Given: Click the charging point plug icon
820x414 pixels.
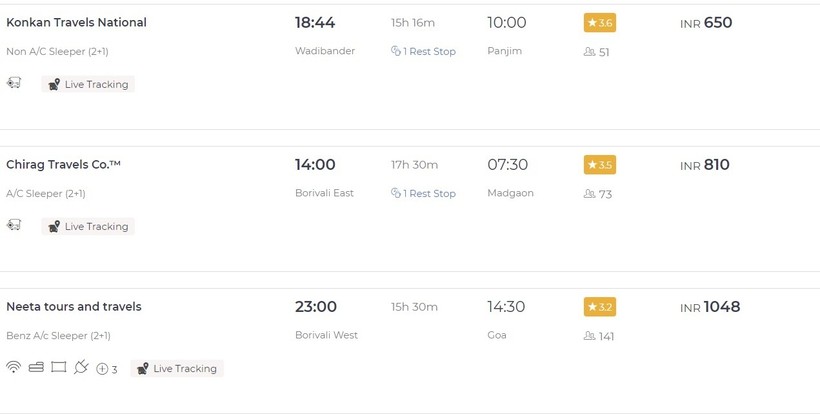Looking at the screenshot, I should [81, 367].
